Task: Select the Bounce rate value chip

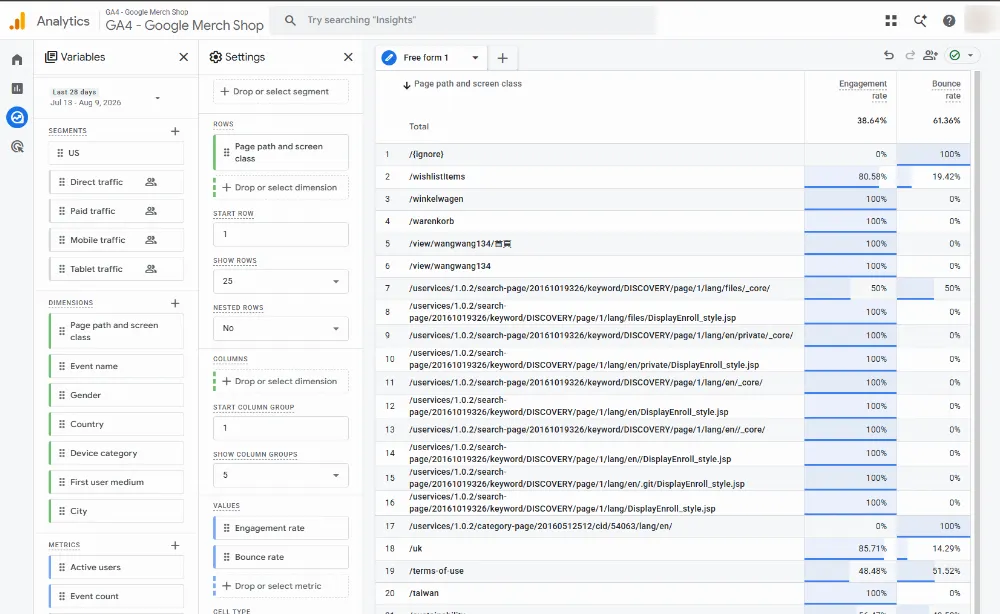Action: pyautogui.click(x=281, y=557)
